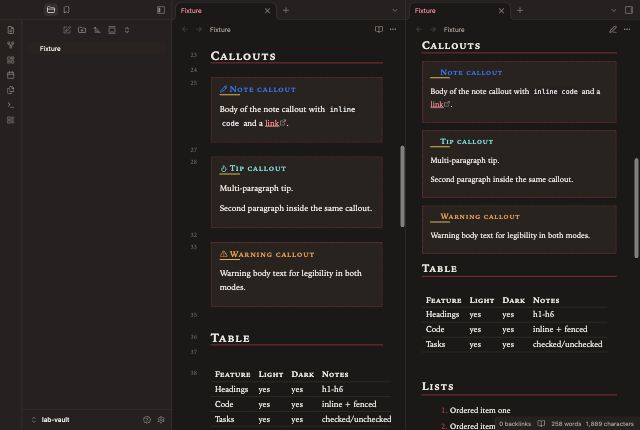Open more options in right pane
640x430 pixels.
point(627,29)
